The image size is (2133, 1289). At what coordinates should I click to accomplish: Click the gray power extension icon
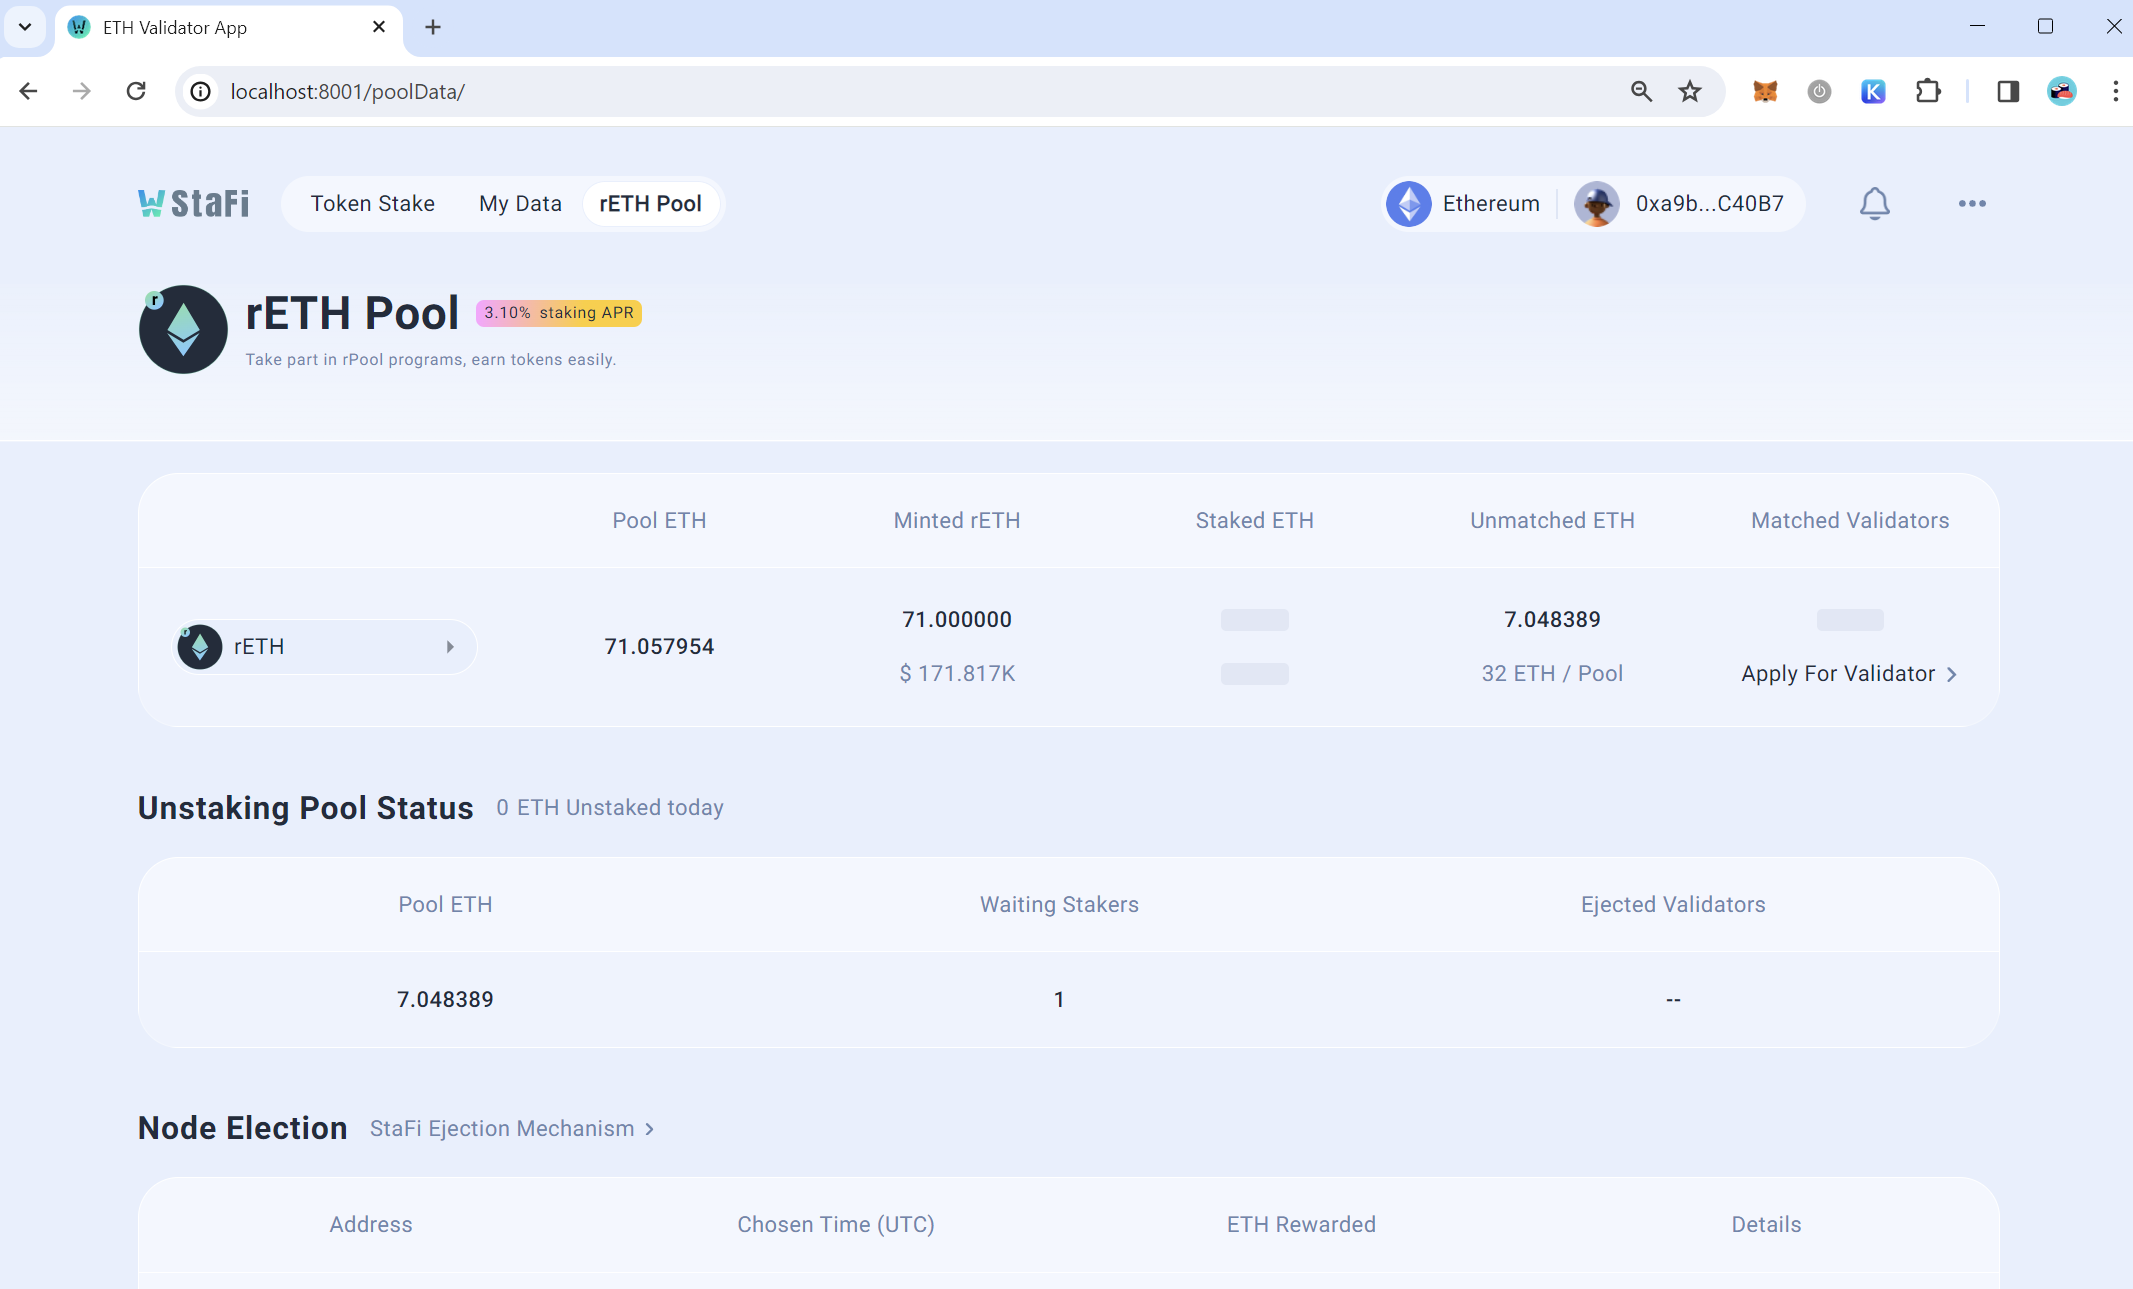(1819, 91)
